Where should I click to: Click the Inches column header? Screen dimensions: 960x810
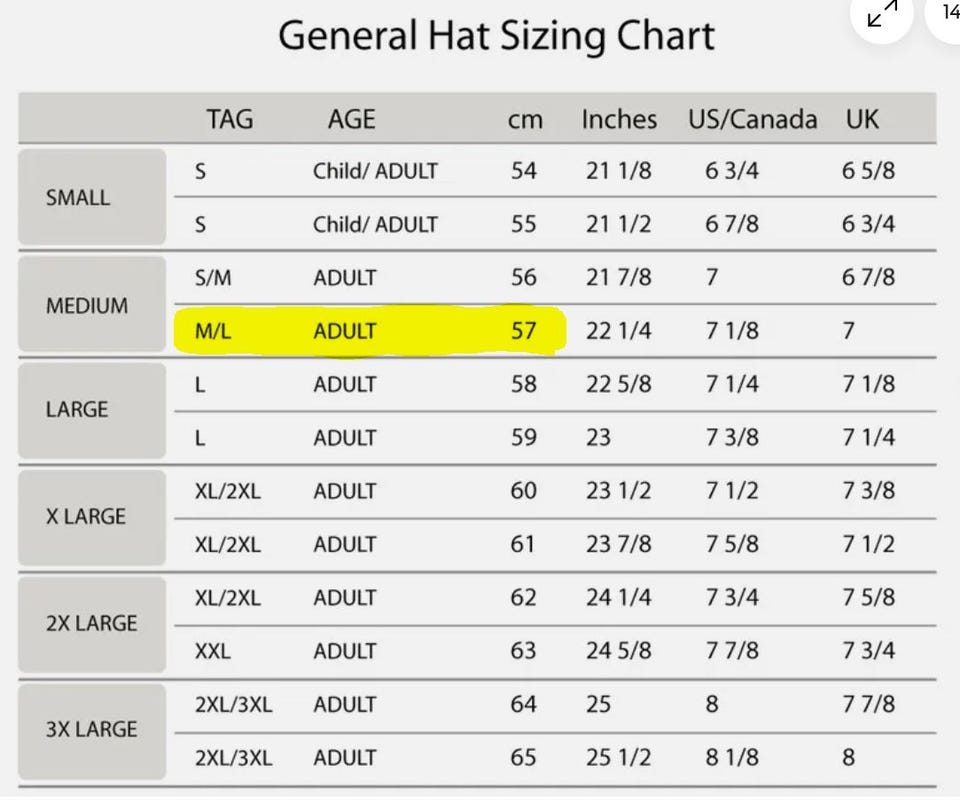pos(619,120)
